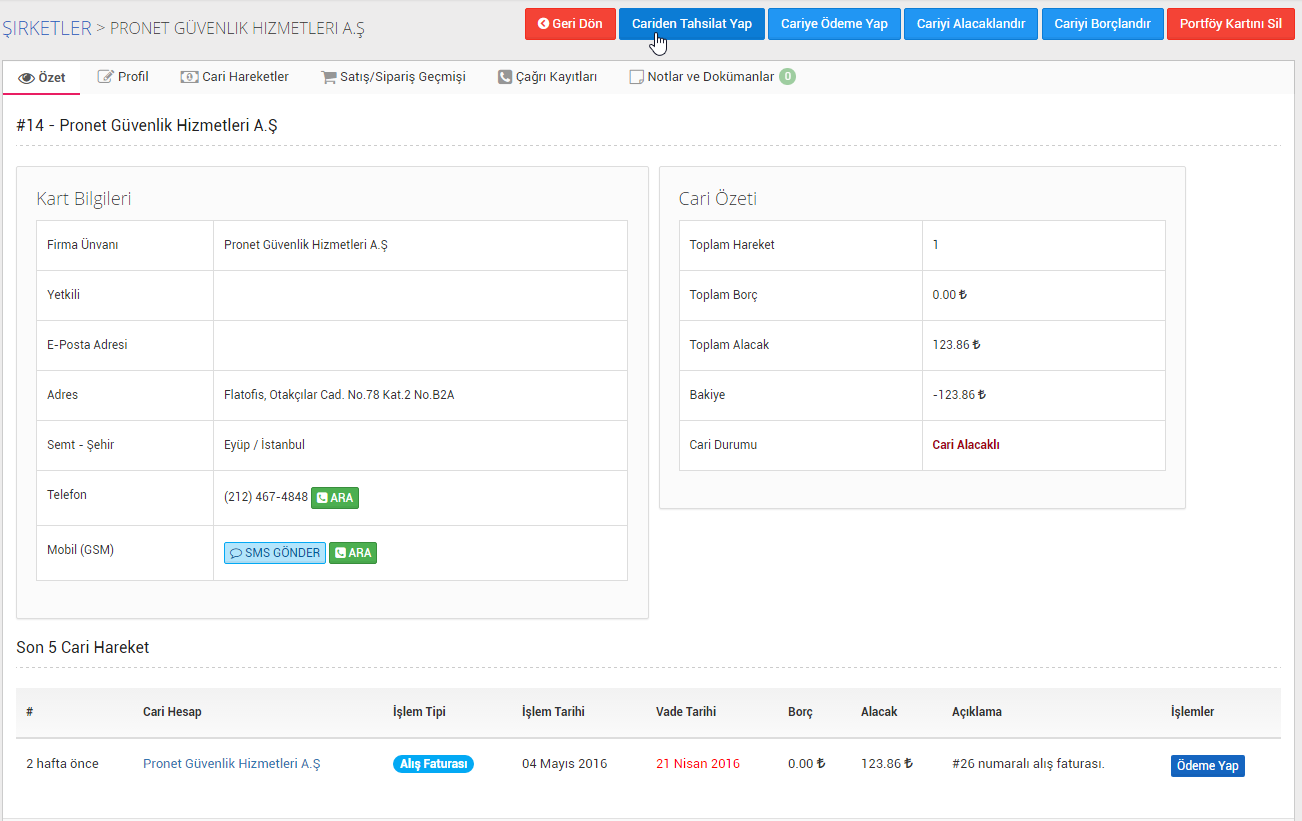Switch to Çağrı Kayıtları tab
This screenshot has width=1302, height=821.
(x=547, y=76)
